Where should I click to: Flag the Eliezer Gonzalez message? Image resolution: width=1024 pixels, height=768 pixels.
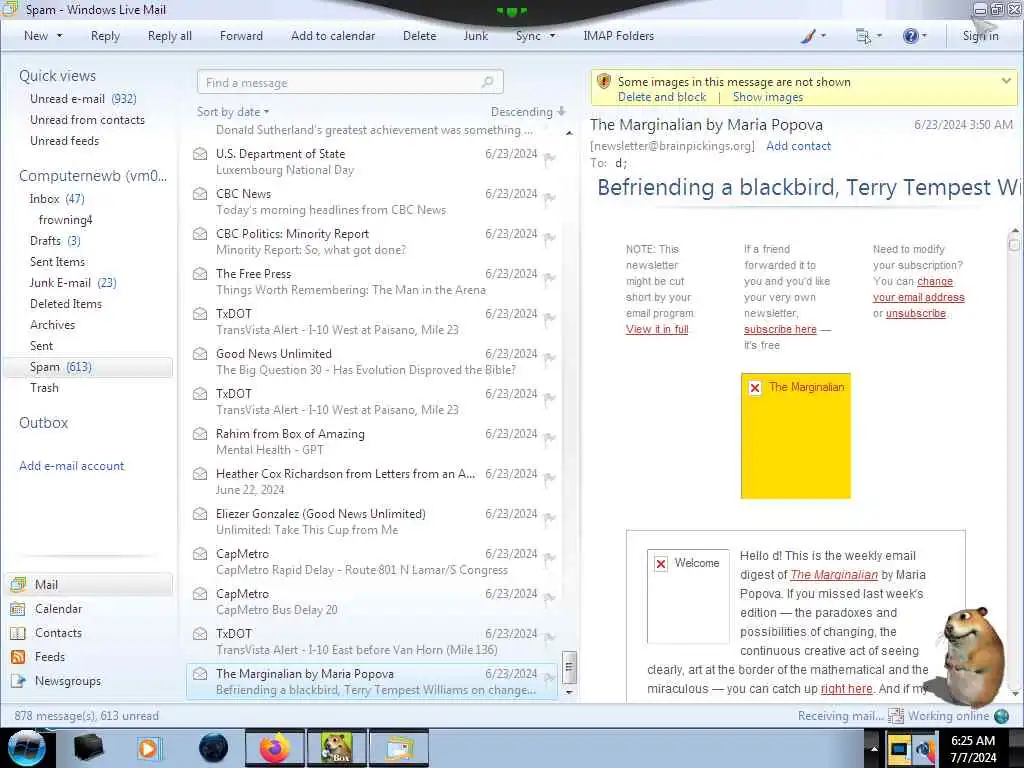tap(550, 518)
